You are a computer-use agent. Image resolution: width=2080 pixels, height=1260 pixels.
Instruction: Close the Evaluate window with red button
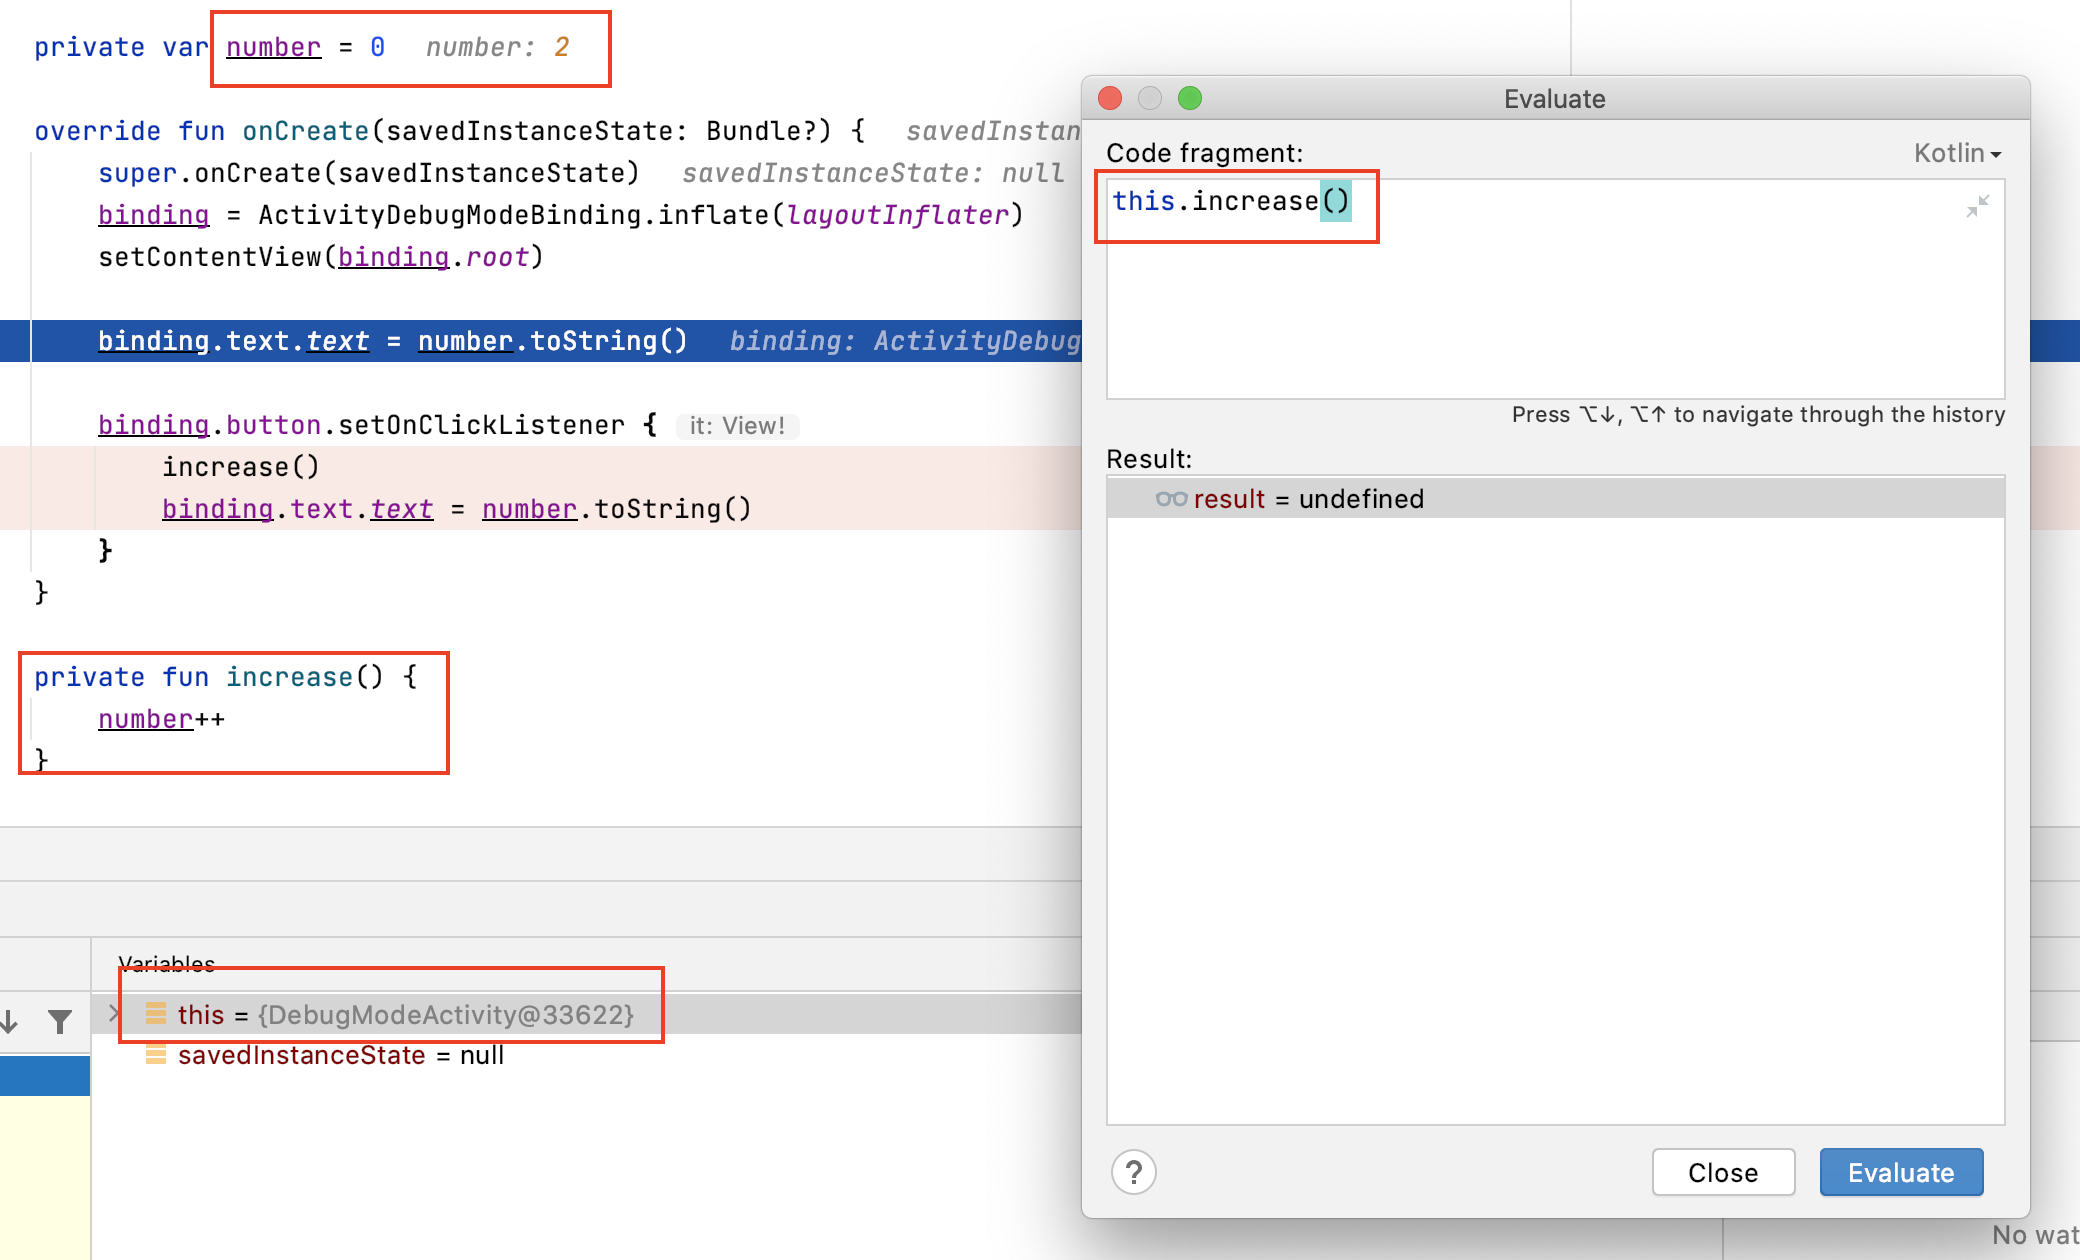(1109, 98)
